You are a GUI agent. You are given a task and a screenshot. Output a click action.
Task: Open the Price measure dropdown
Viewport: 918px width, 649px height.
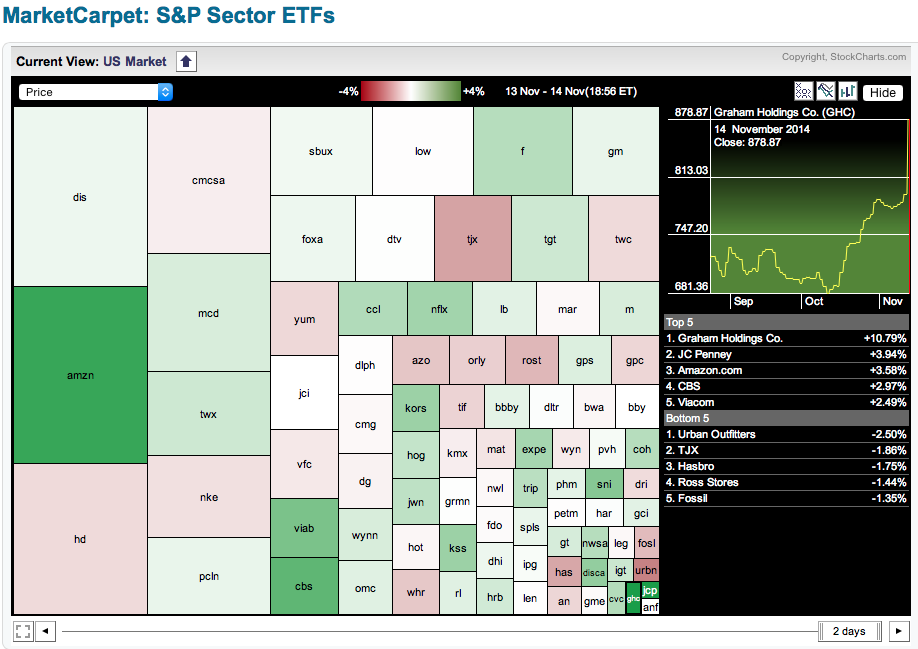pos(96,92)
